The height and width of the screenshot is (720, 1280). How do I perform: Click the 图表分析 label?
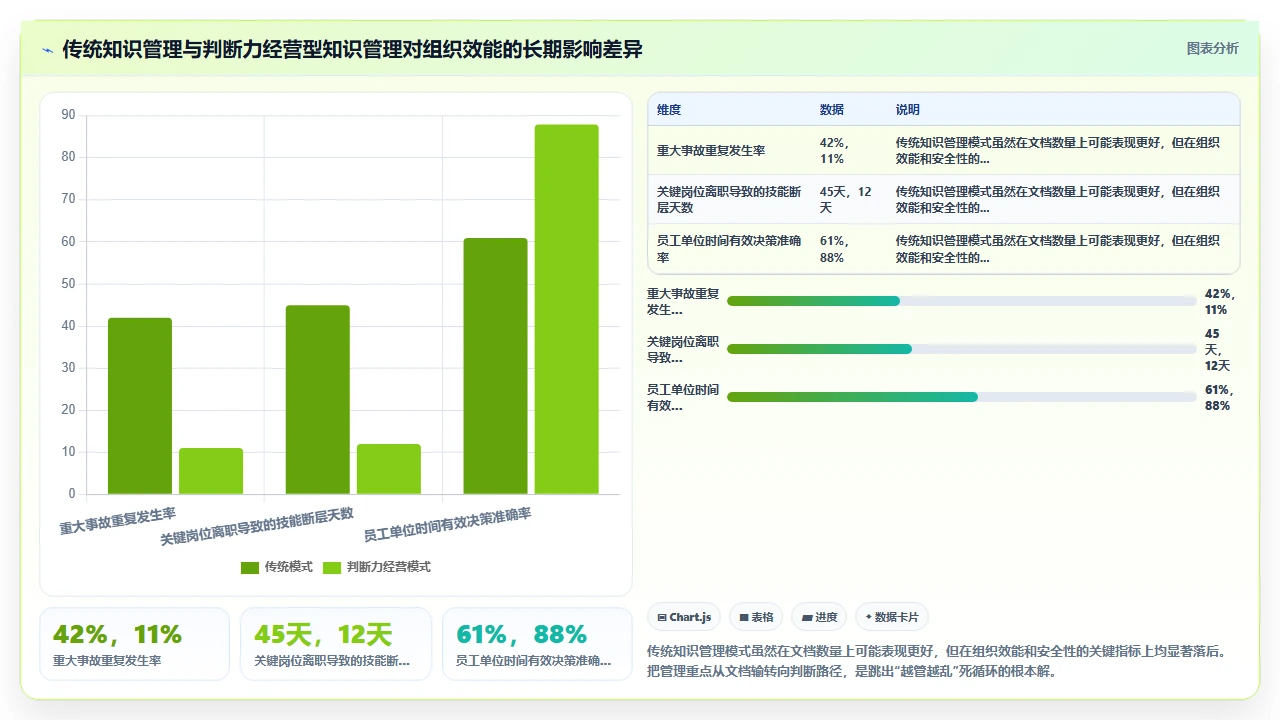1212,48
